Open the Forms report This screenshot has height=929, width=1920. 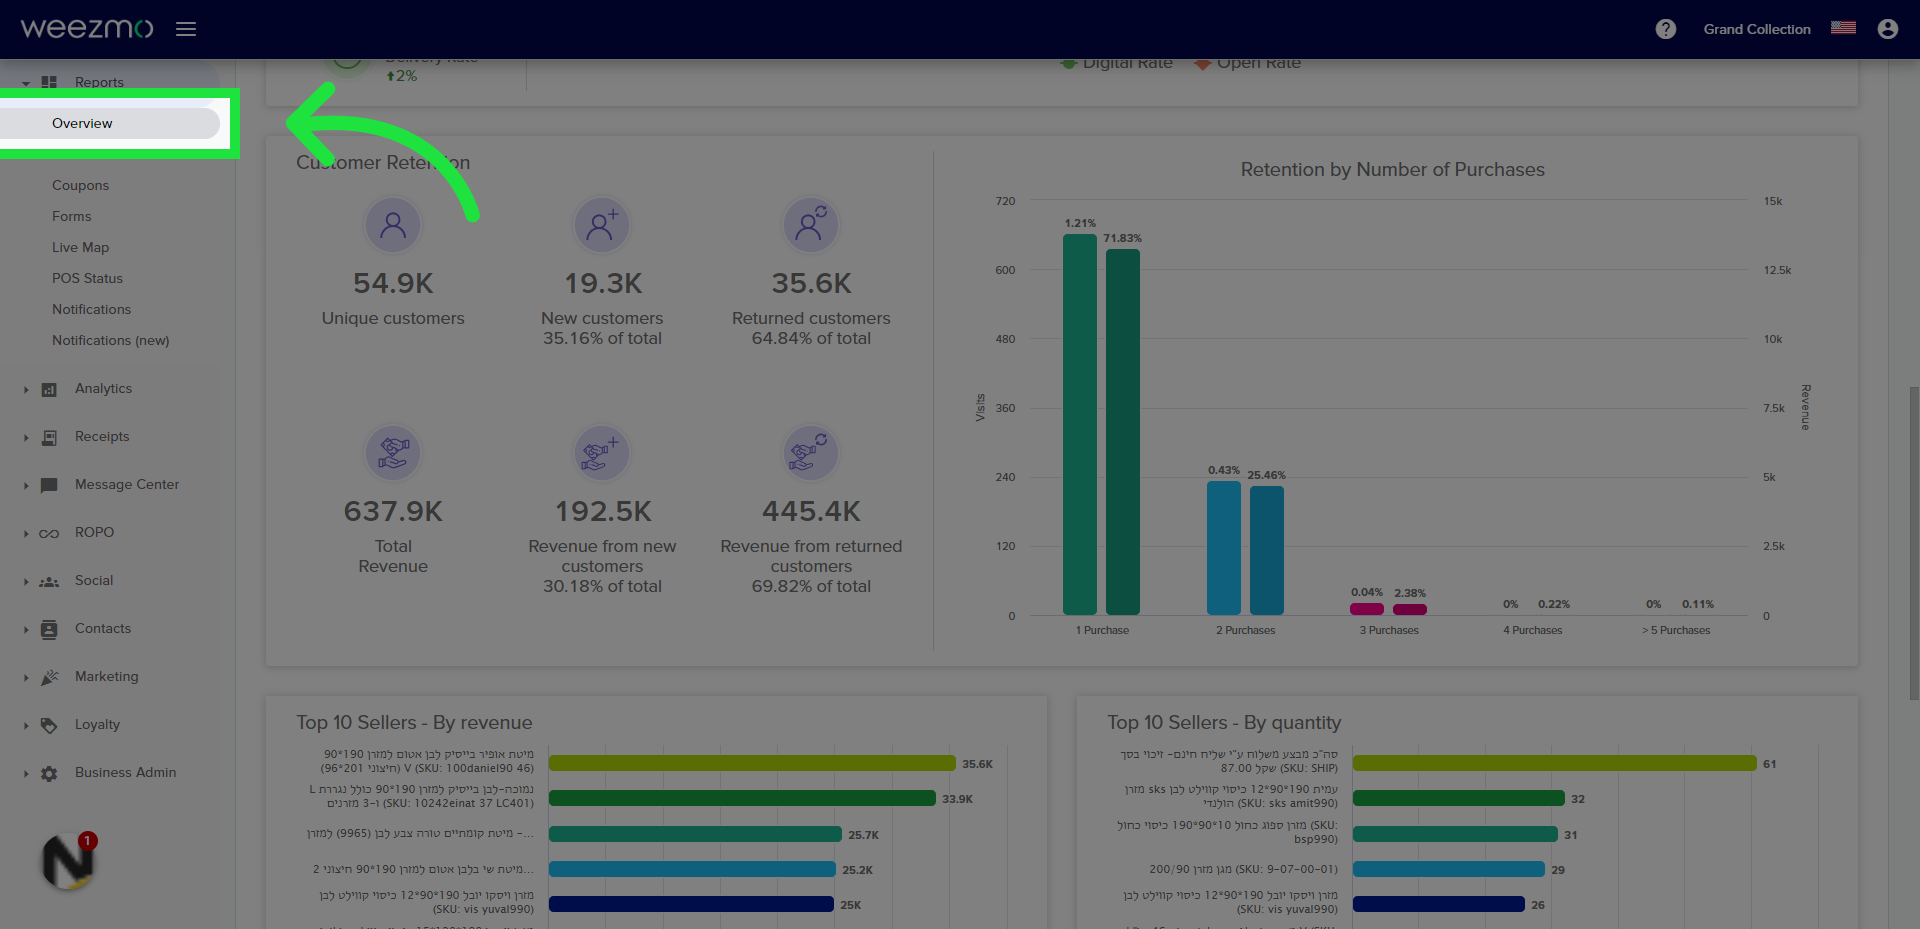tap(71, 216)
